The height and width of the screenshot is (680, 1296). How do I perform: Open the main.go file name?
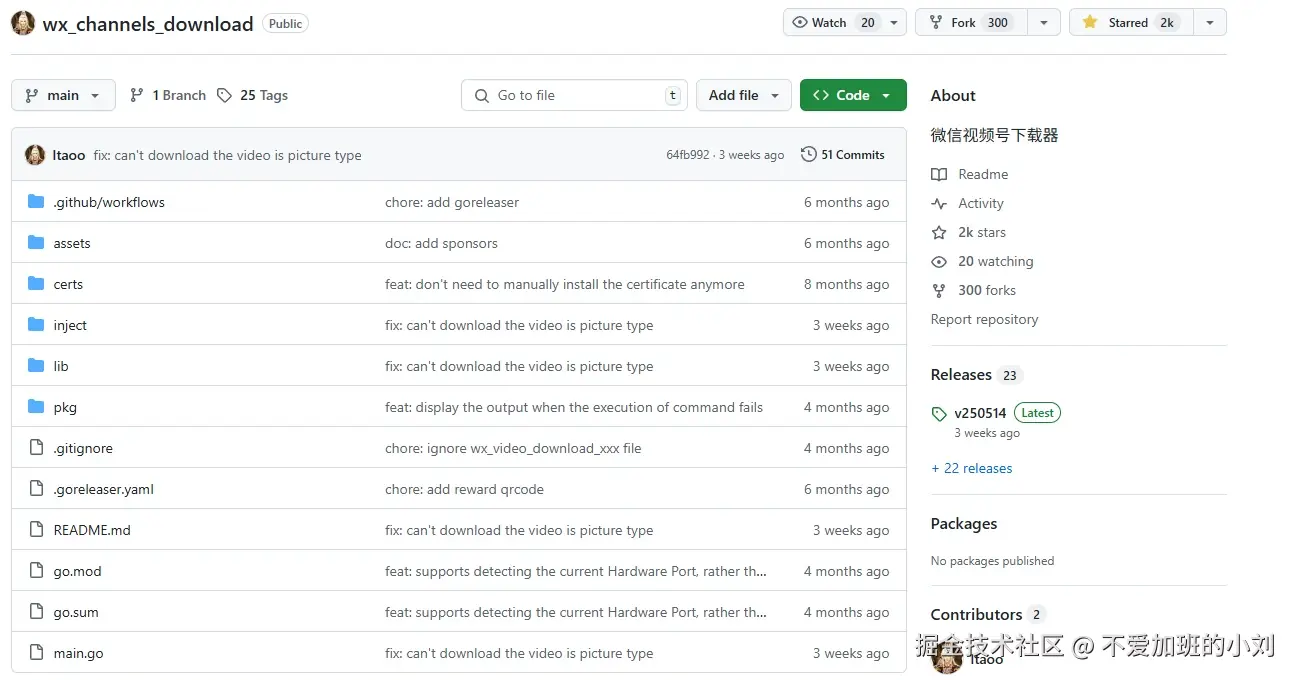(78, 653)
